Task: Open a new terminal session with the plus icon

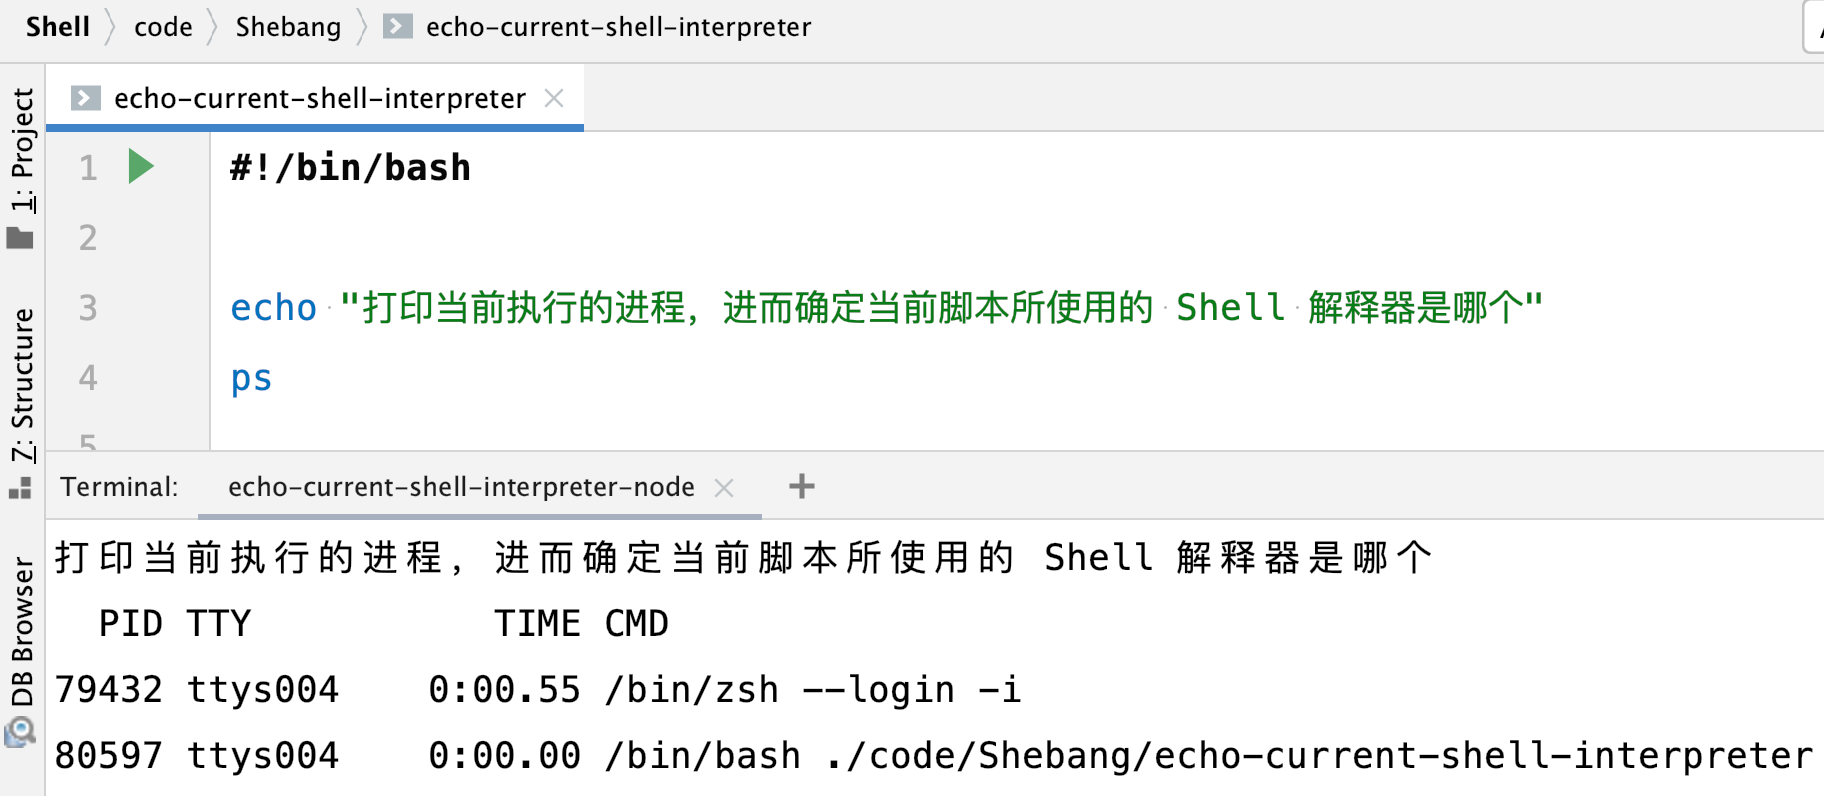Action: pyautogui.click(x=801, y=486)
